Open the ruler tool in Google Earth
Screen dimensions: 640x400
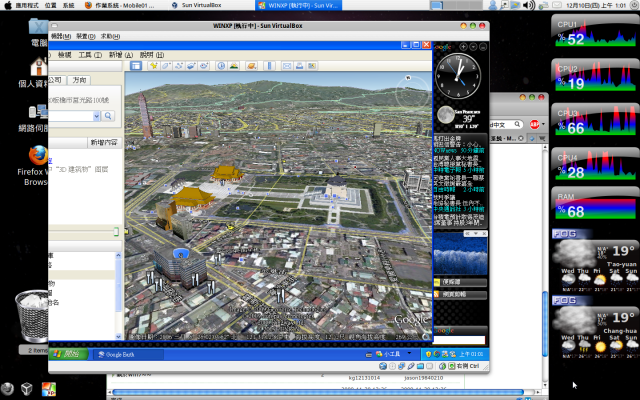coord(269,66)
